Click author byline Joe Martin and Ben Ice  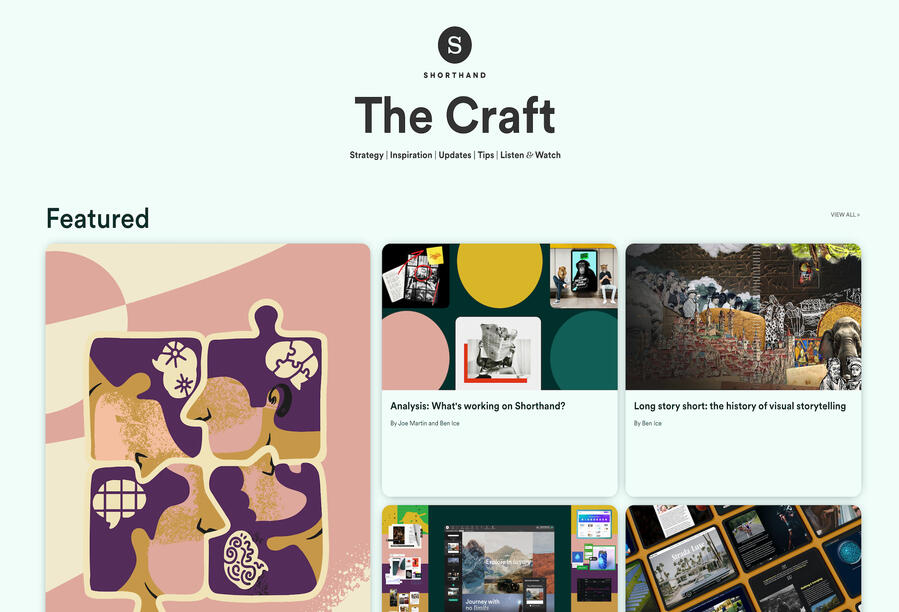425,423
